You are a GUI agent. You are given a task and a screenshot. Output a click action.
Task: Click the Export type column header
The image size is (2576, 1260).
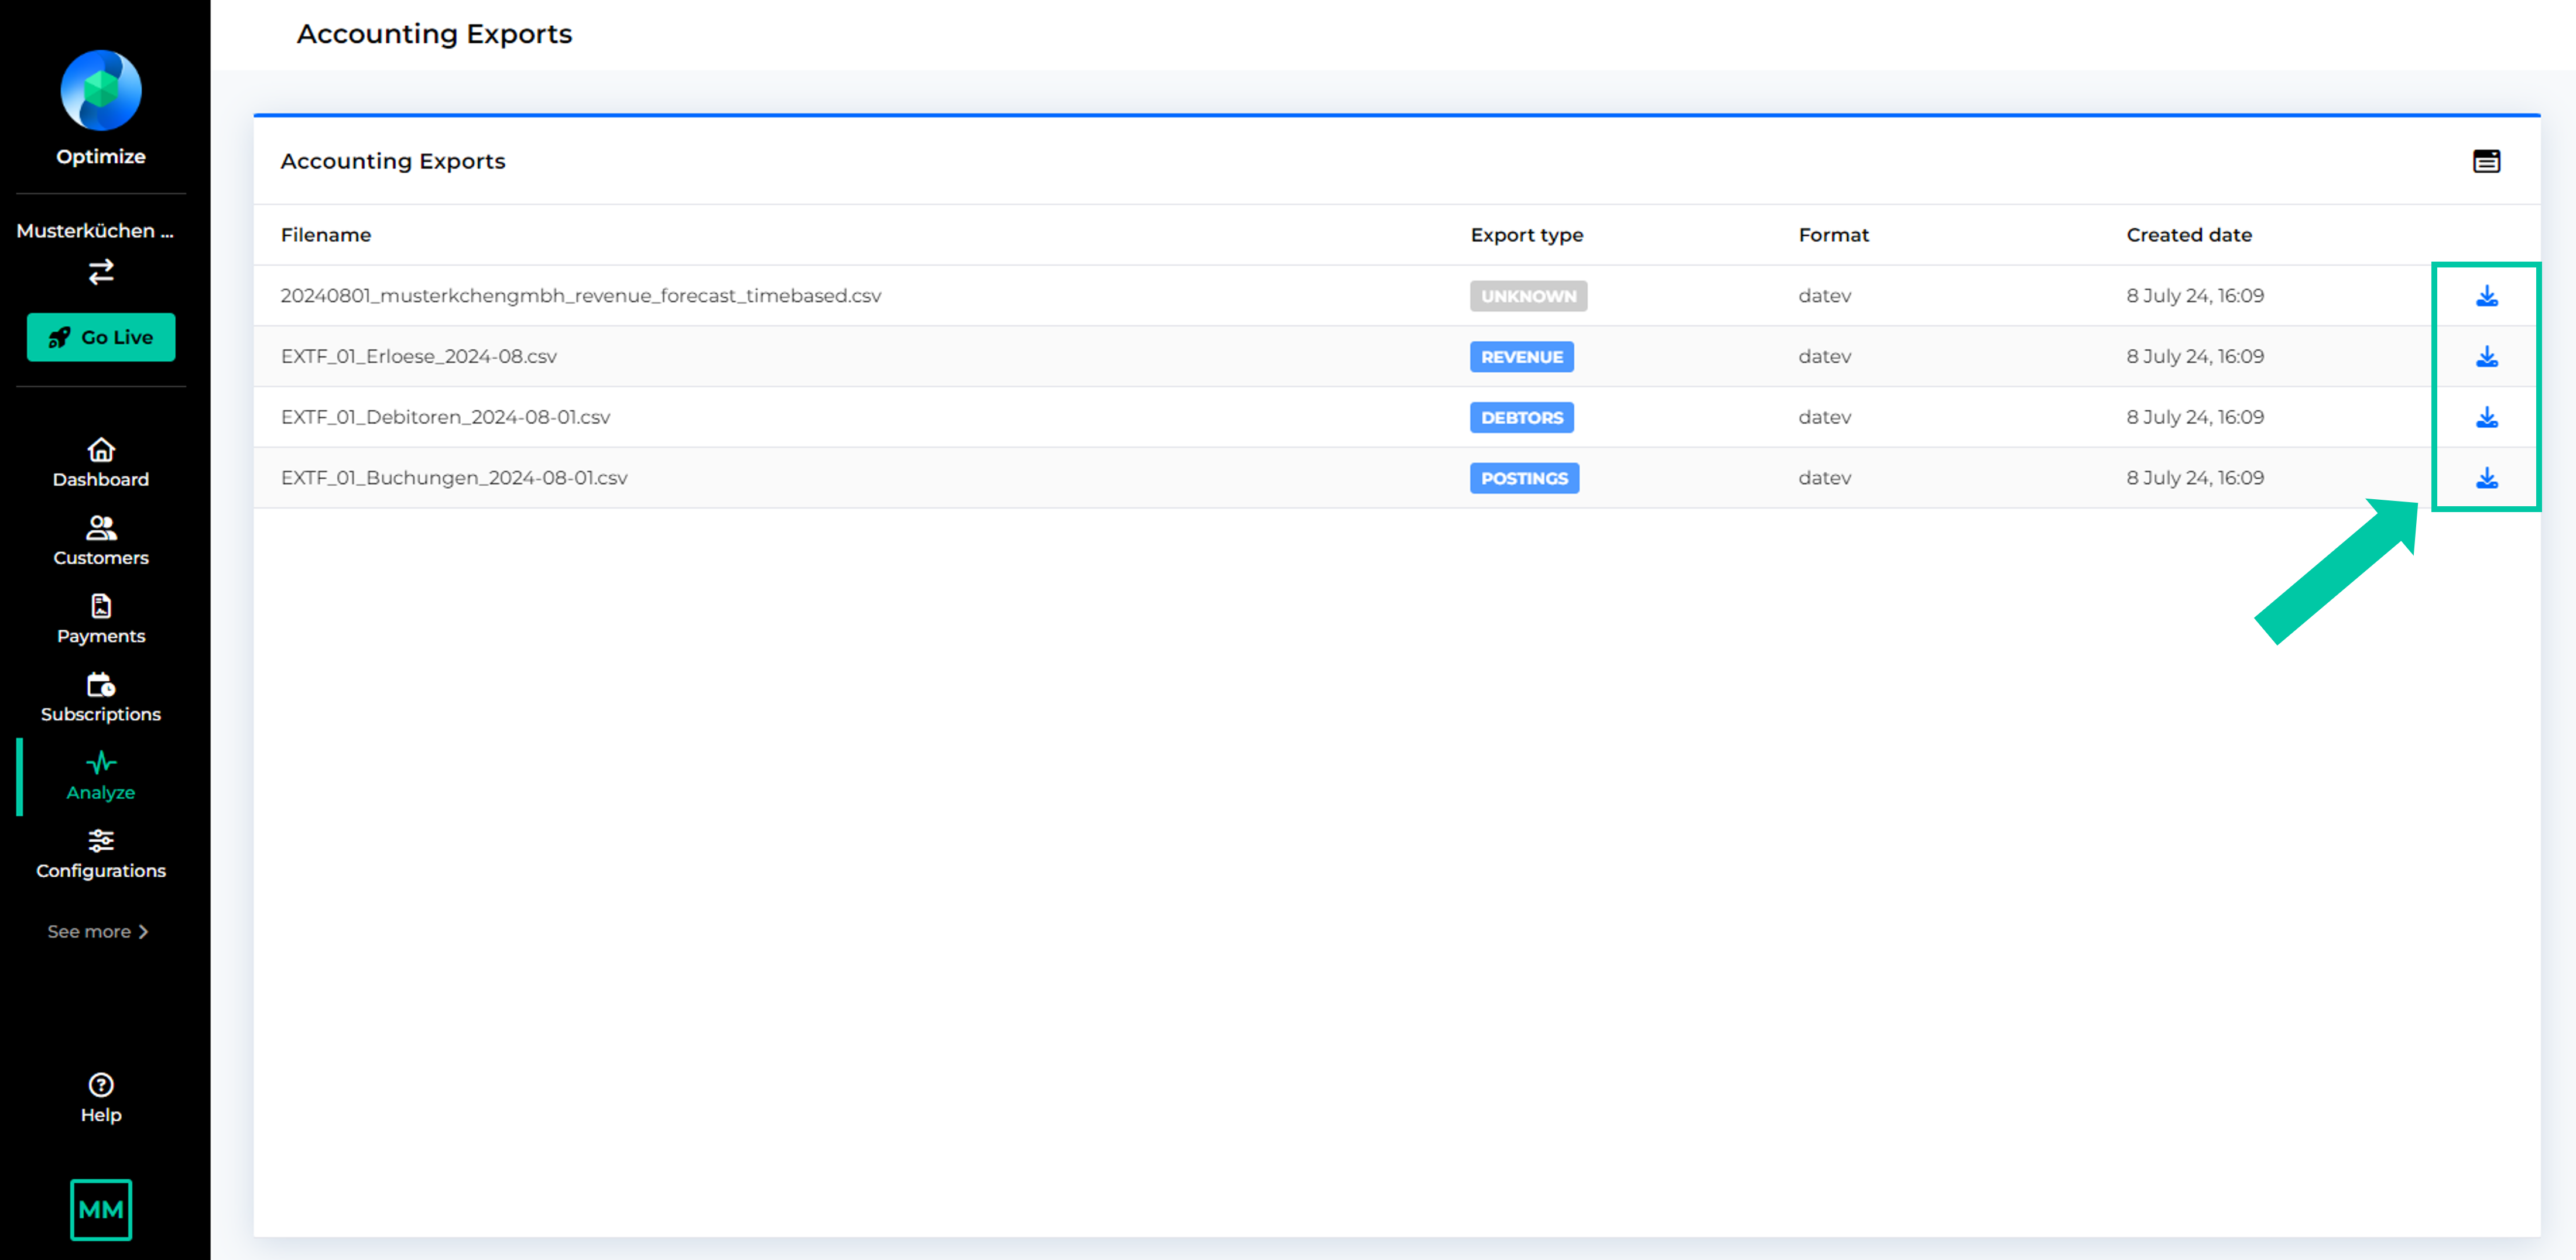coord(1527,235)
